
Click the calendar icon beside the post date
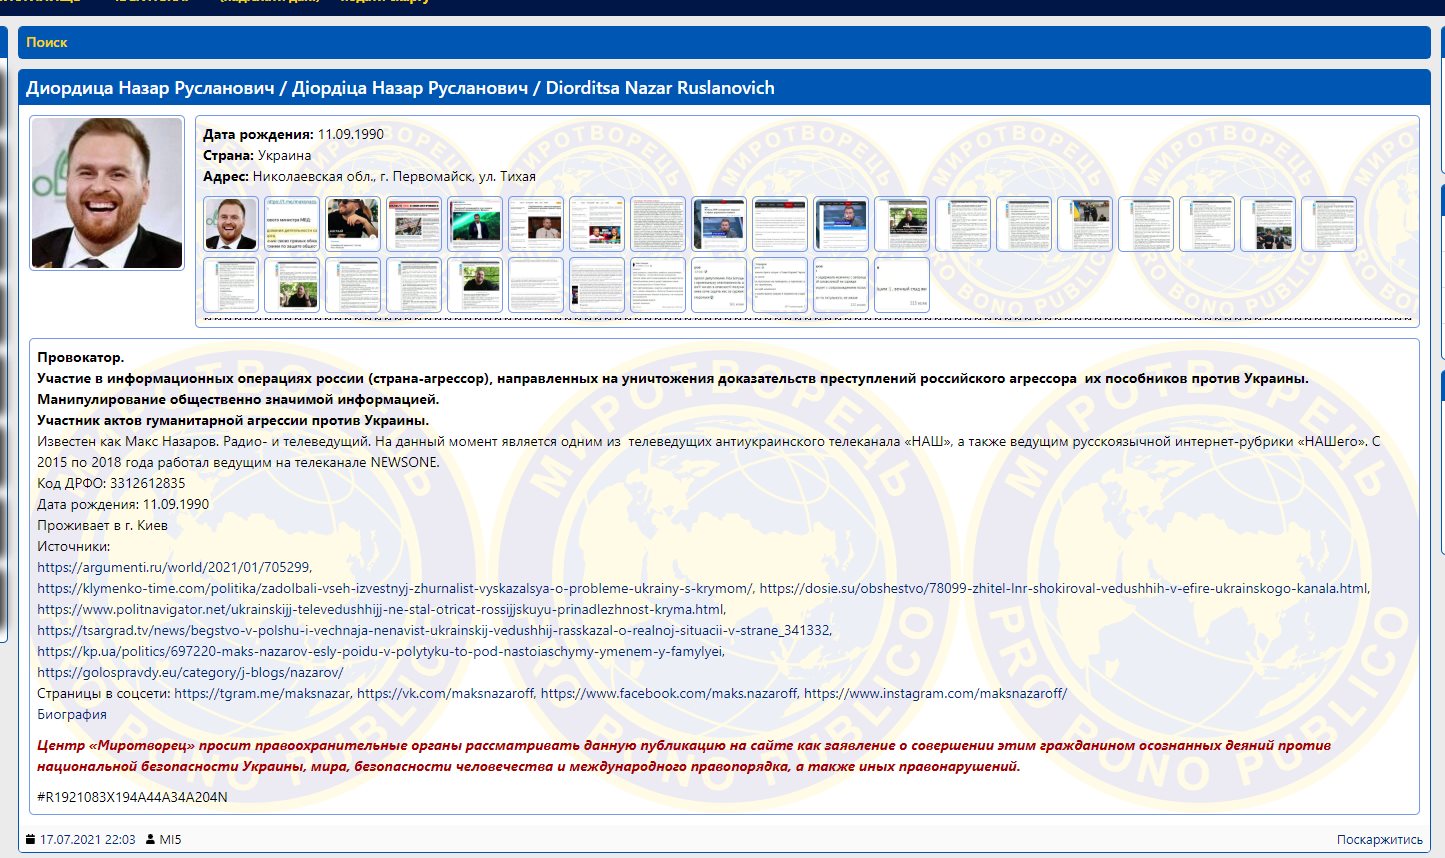tap(31, 839)
